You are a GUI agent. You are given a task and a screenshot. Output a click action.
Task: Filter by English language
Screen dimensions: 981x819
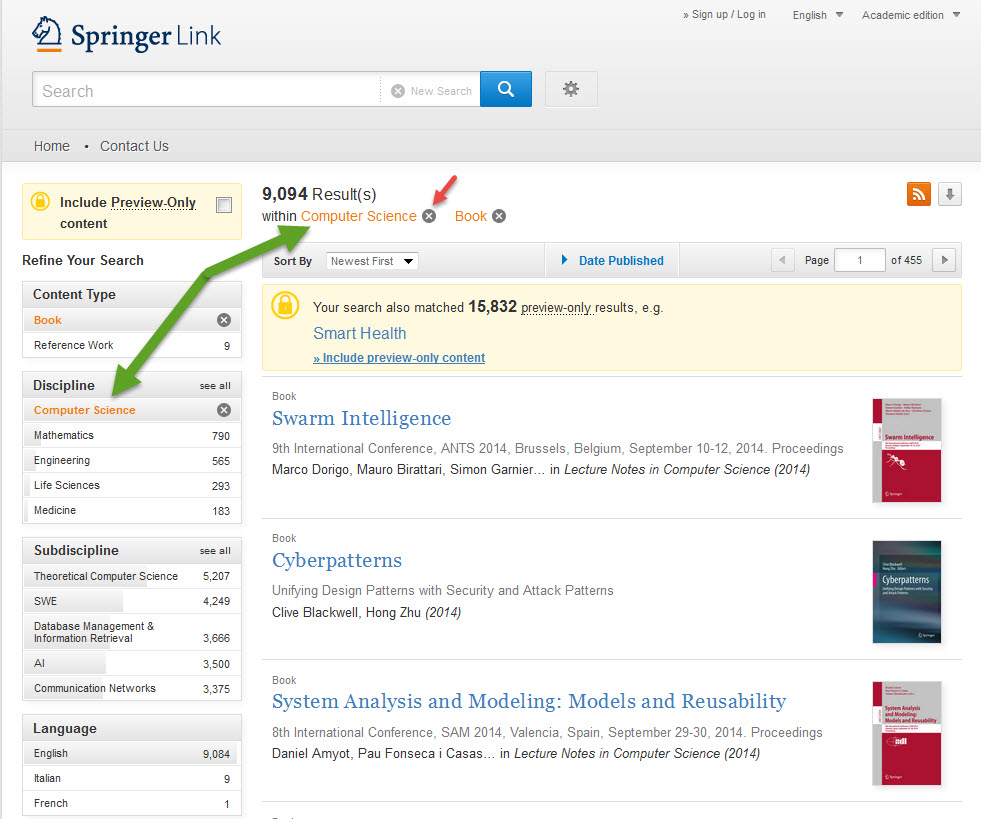coord(132,754)
